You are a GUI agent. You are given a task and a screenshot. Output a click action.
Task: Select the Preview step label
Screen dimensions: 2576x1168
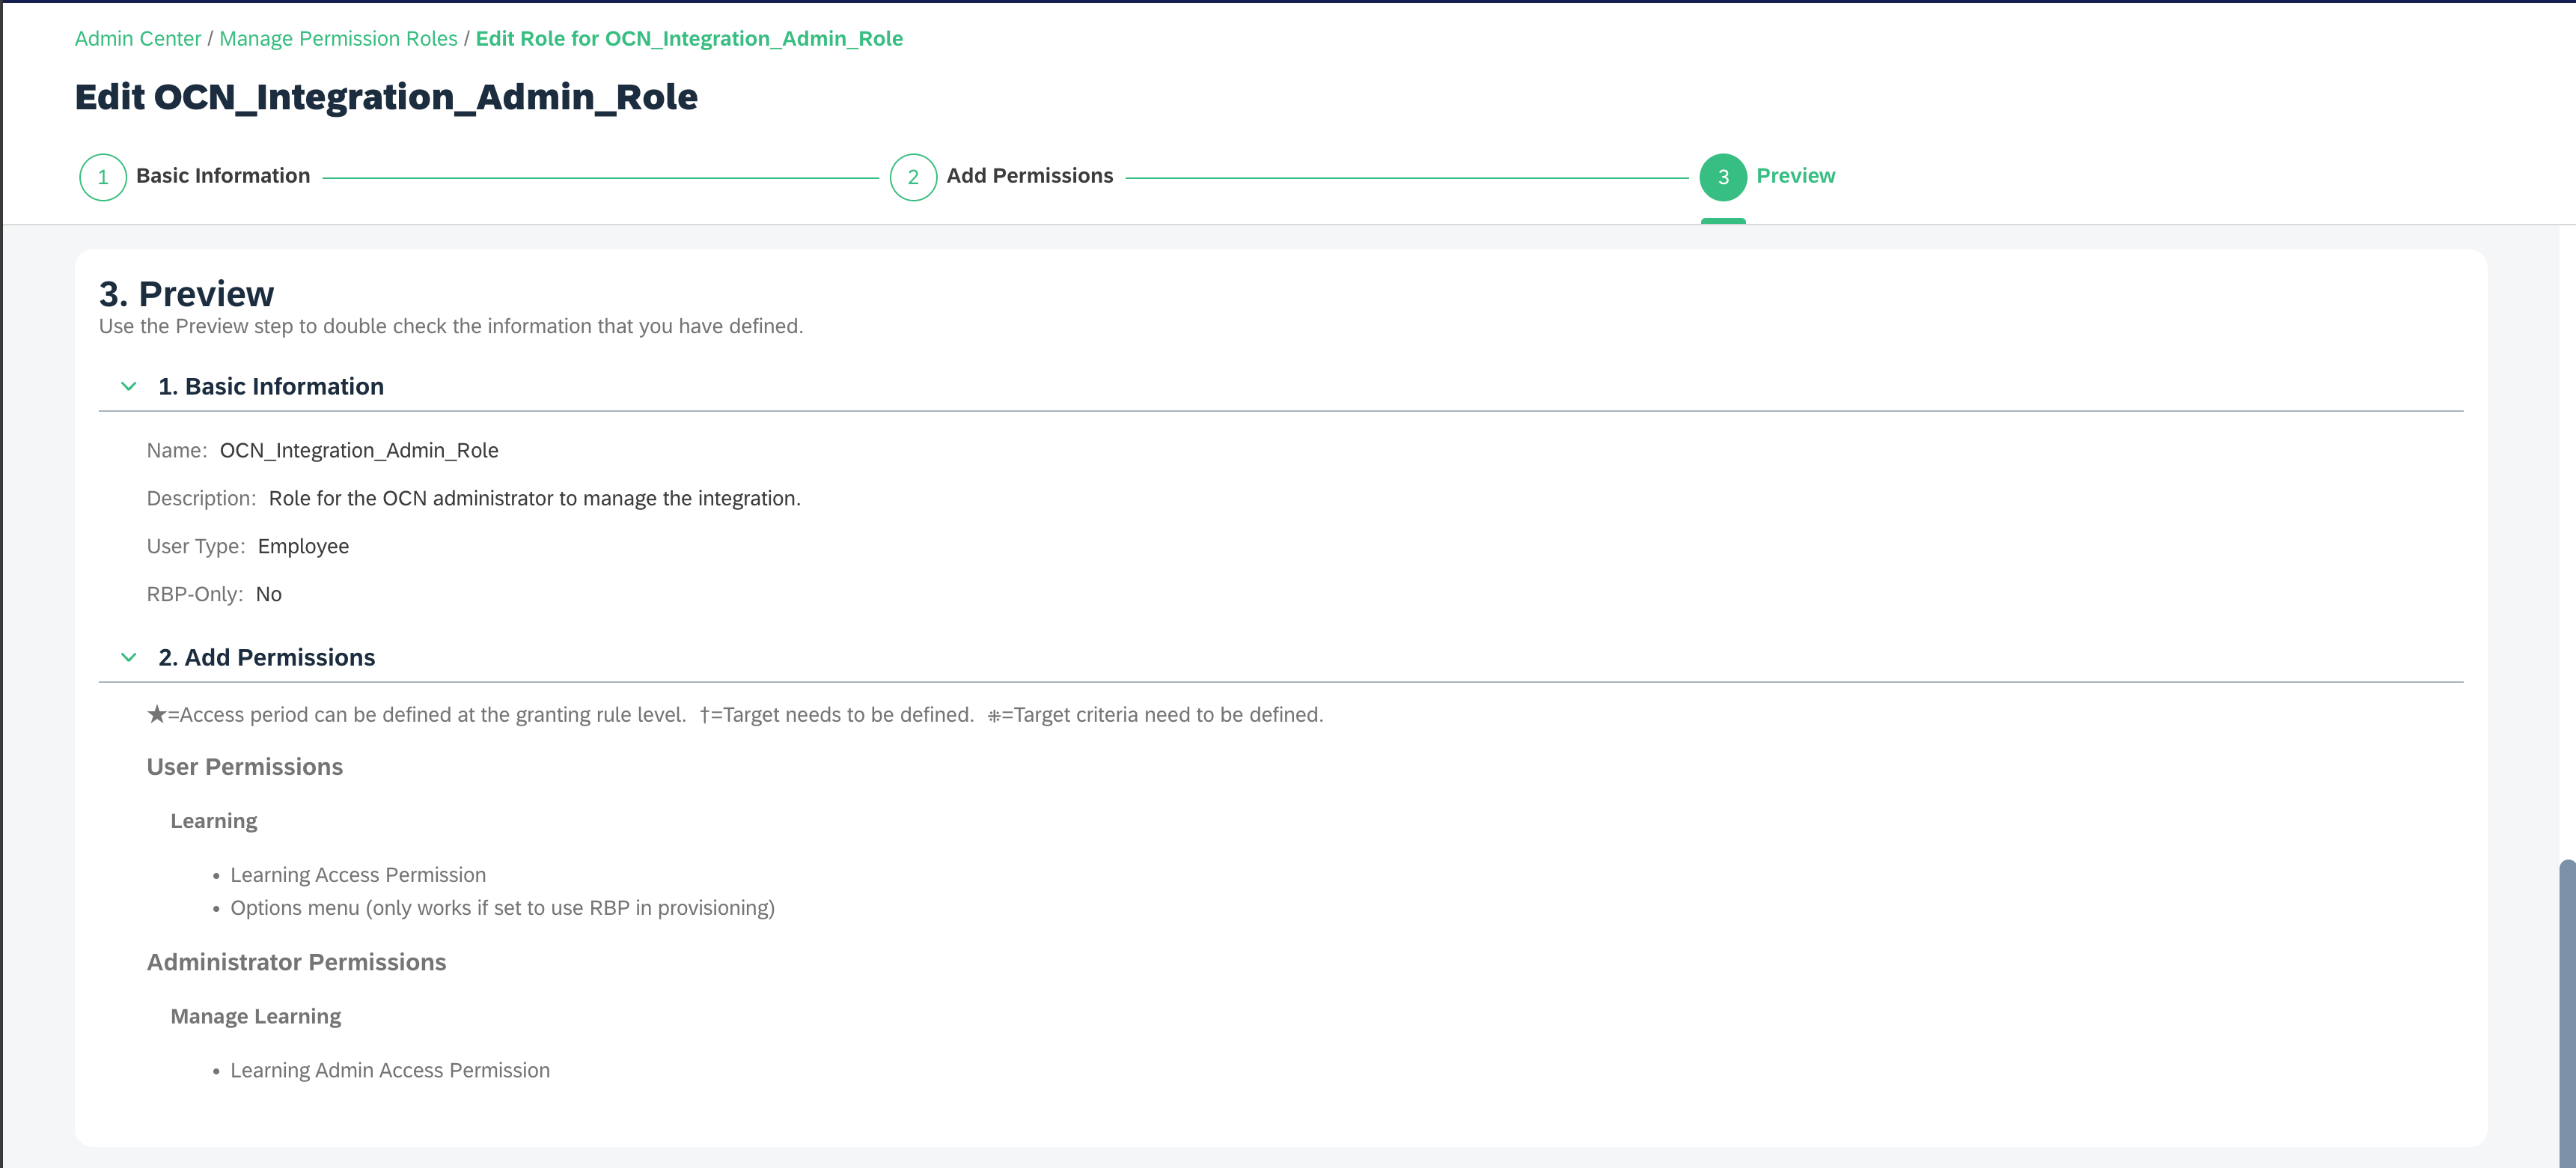(x=1795, y=175)
